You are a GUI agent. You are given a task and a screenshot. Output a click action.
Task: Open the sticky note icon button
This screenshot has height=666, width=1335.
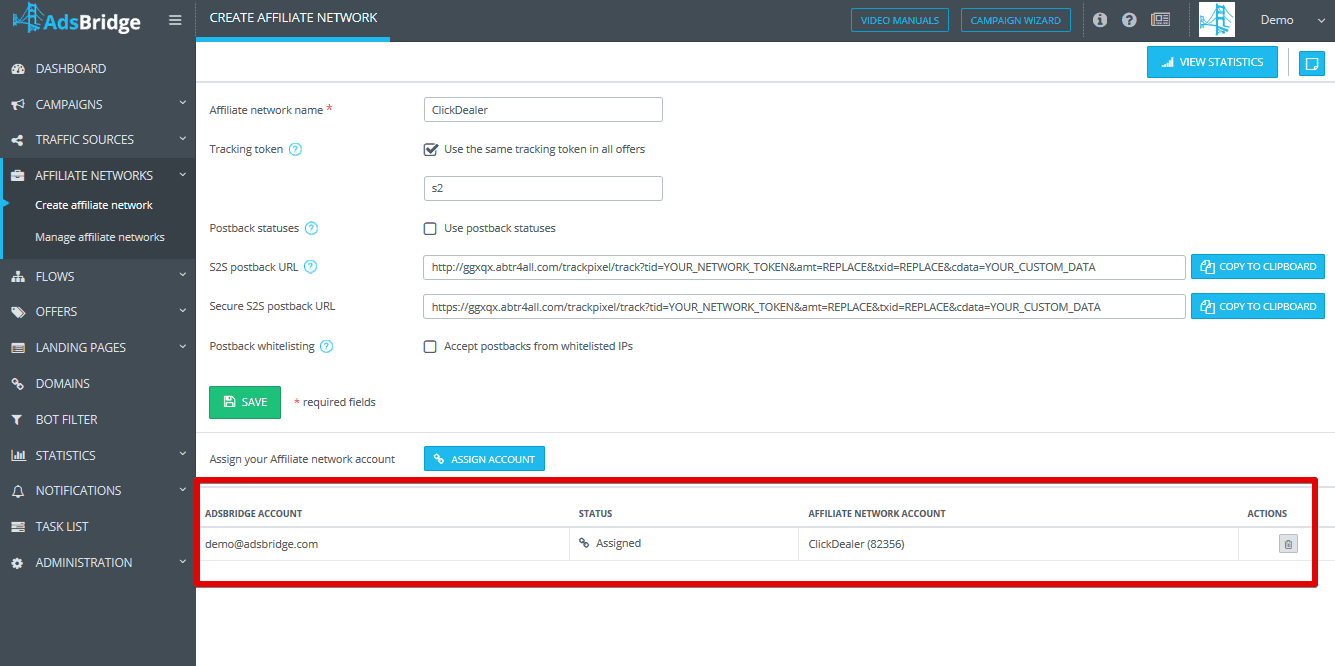(1311, 63)
